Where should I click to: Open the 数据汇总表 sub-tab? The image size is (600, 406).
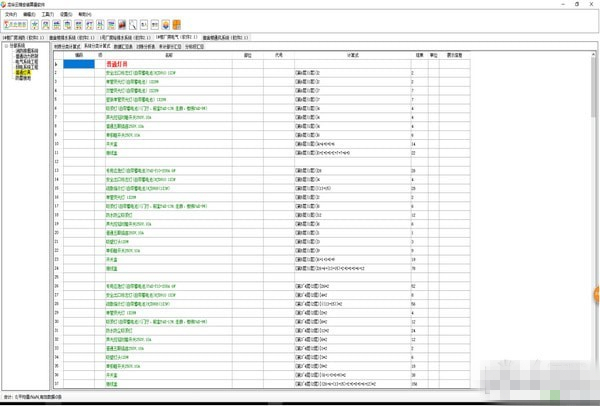123,47
